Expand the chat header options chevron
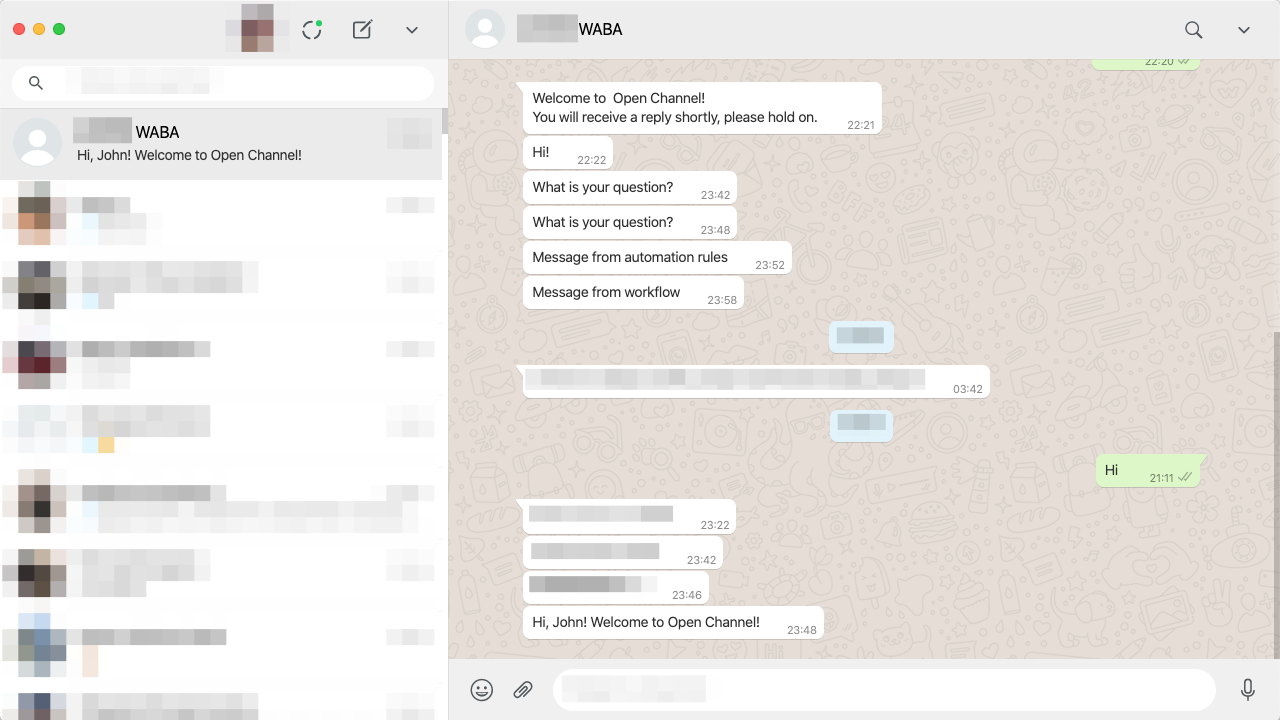This screenshot has width=1280, height=720. coord(1244,30)
